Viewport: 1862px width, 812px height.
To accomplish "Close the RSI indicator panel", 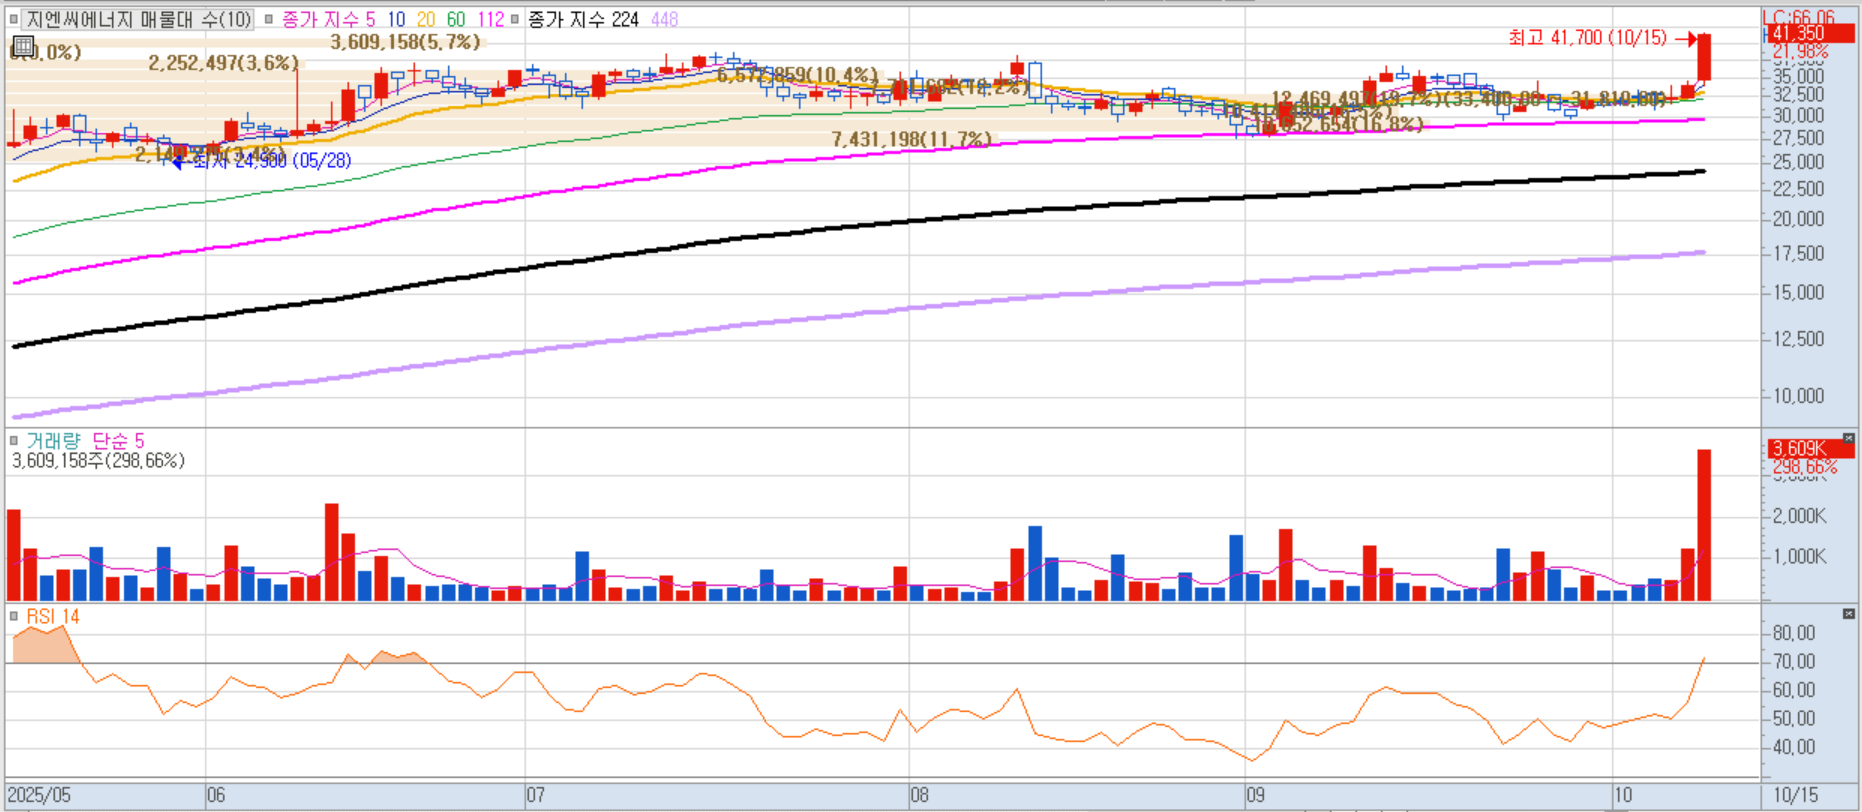I will coord(1848,613).
